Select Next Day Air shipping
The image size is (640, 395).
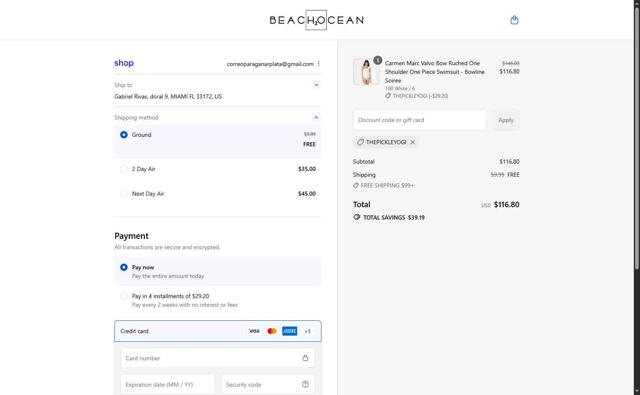point(124,193)
